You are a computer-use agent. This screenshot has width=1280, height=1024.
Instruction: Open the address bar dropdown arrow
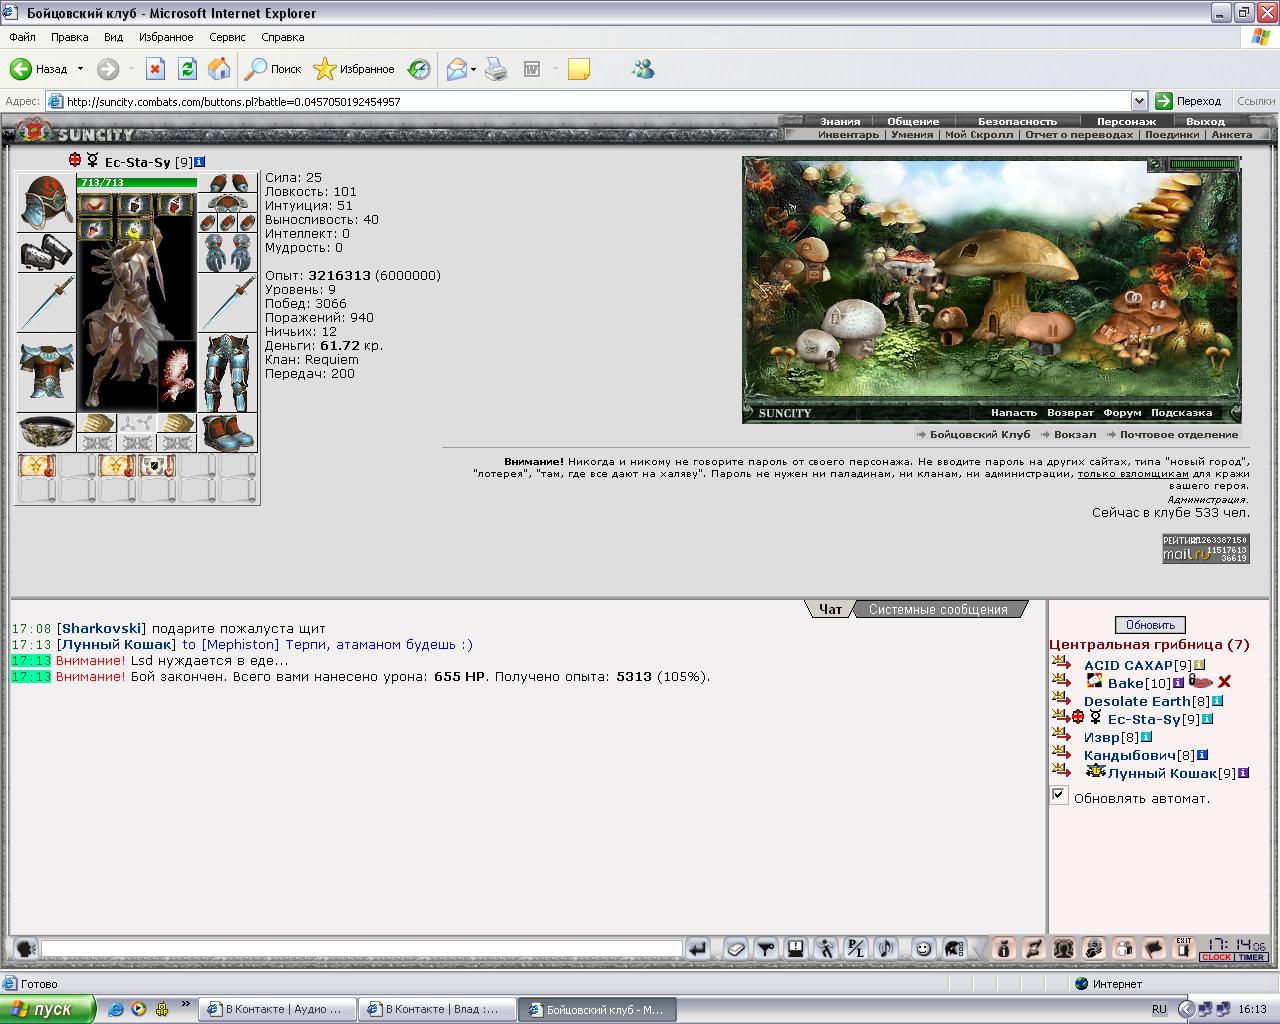click(x=1139, y=101)
